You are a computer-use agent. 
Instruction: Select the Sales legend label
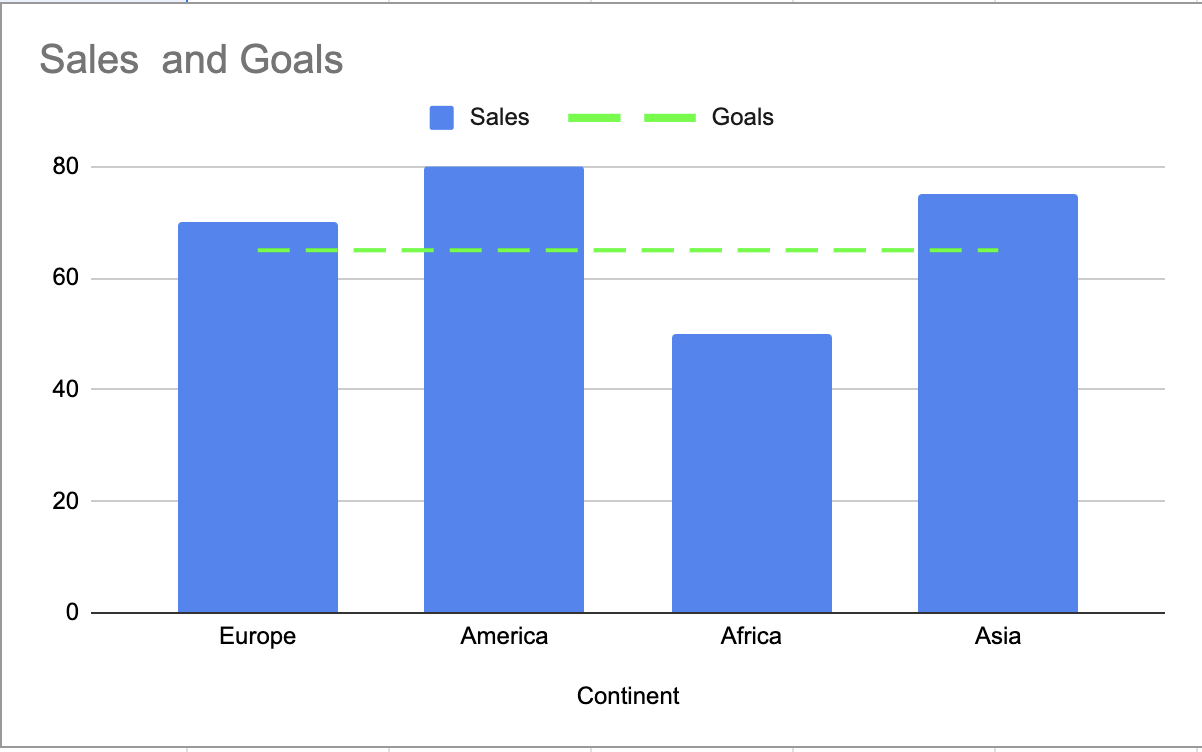[x=500, y=117]
